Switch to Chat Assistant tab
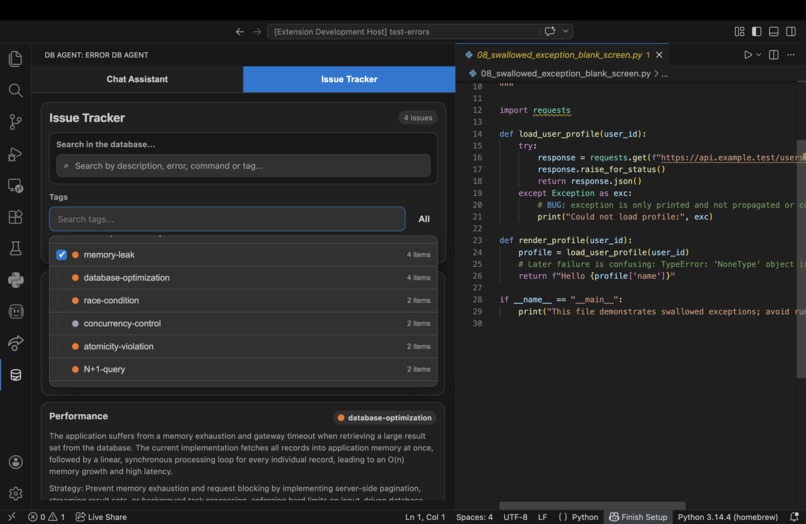806x524 pixels. [x=137, y=79]
